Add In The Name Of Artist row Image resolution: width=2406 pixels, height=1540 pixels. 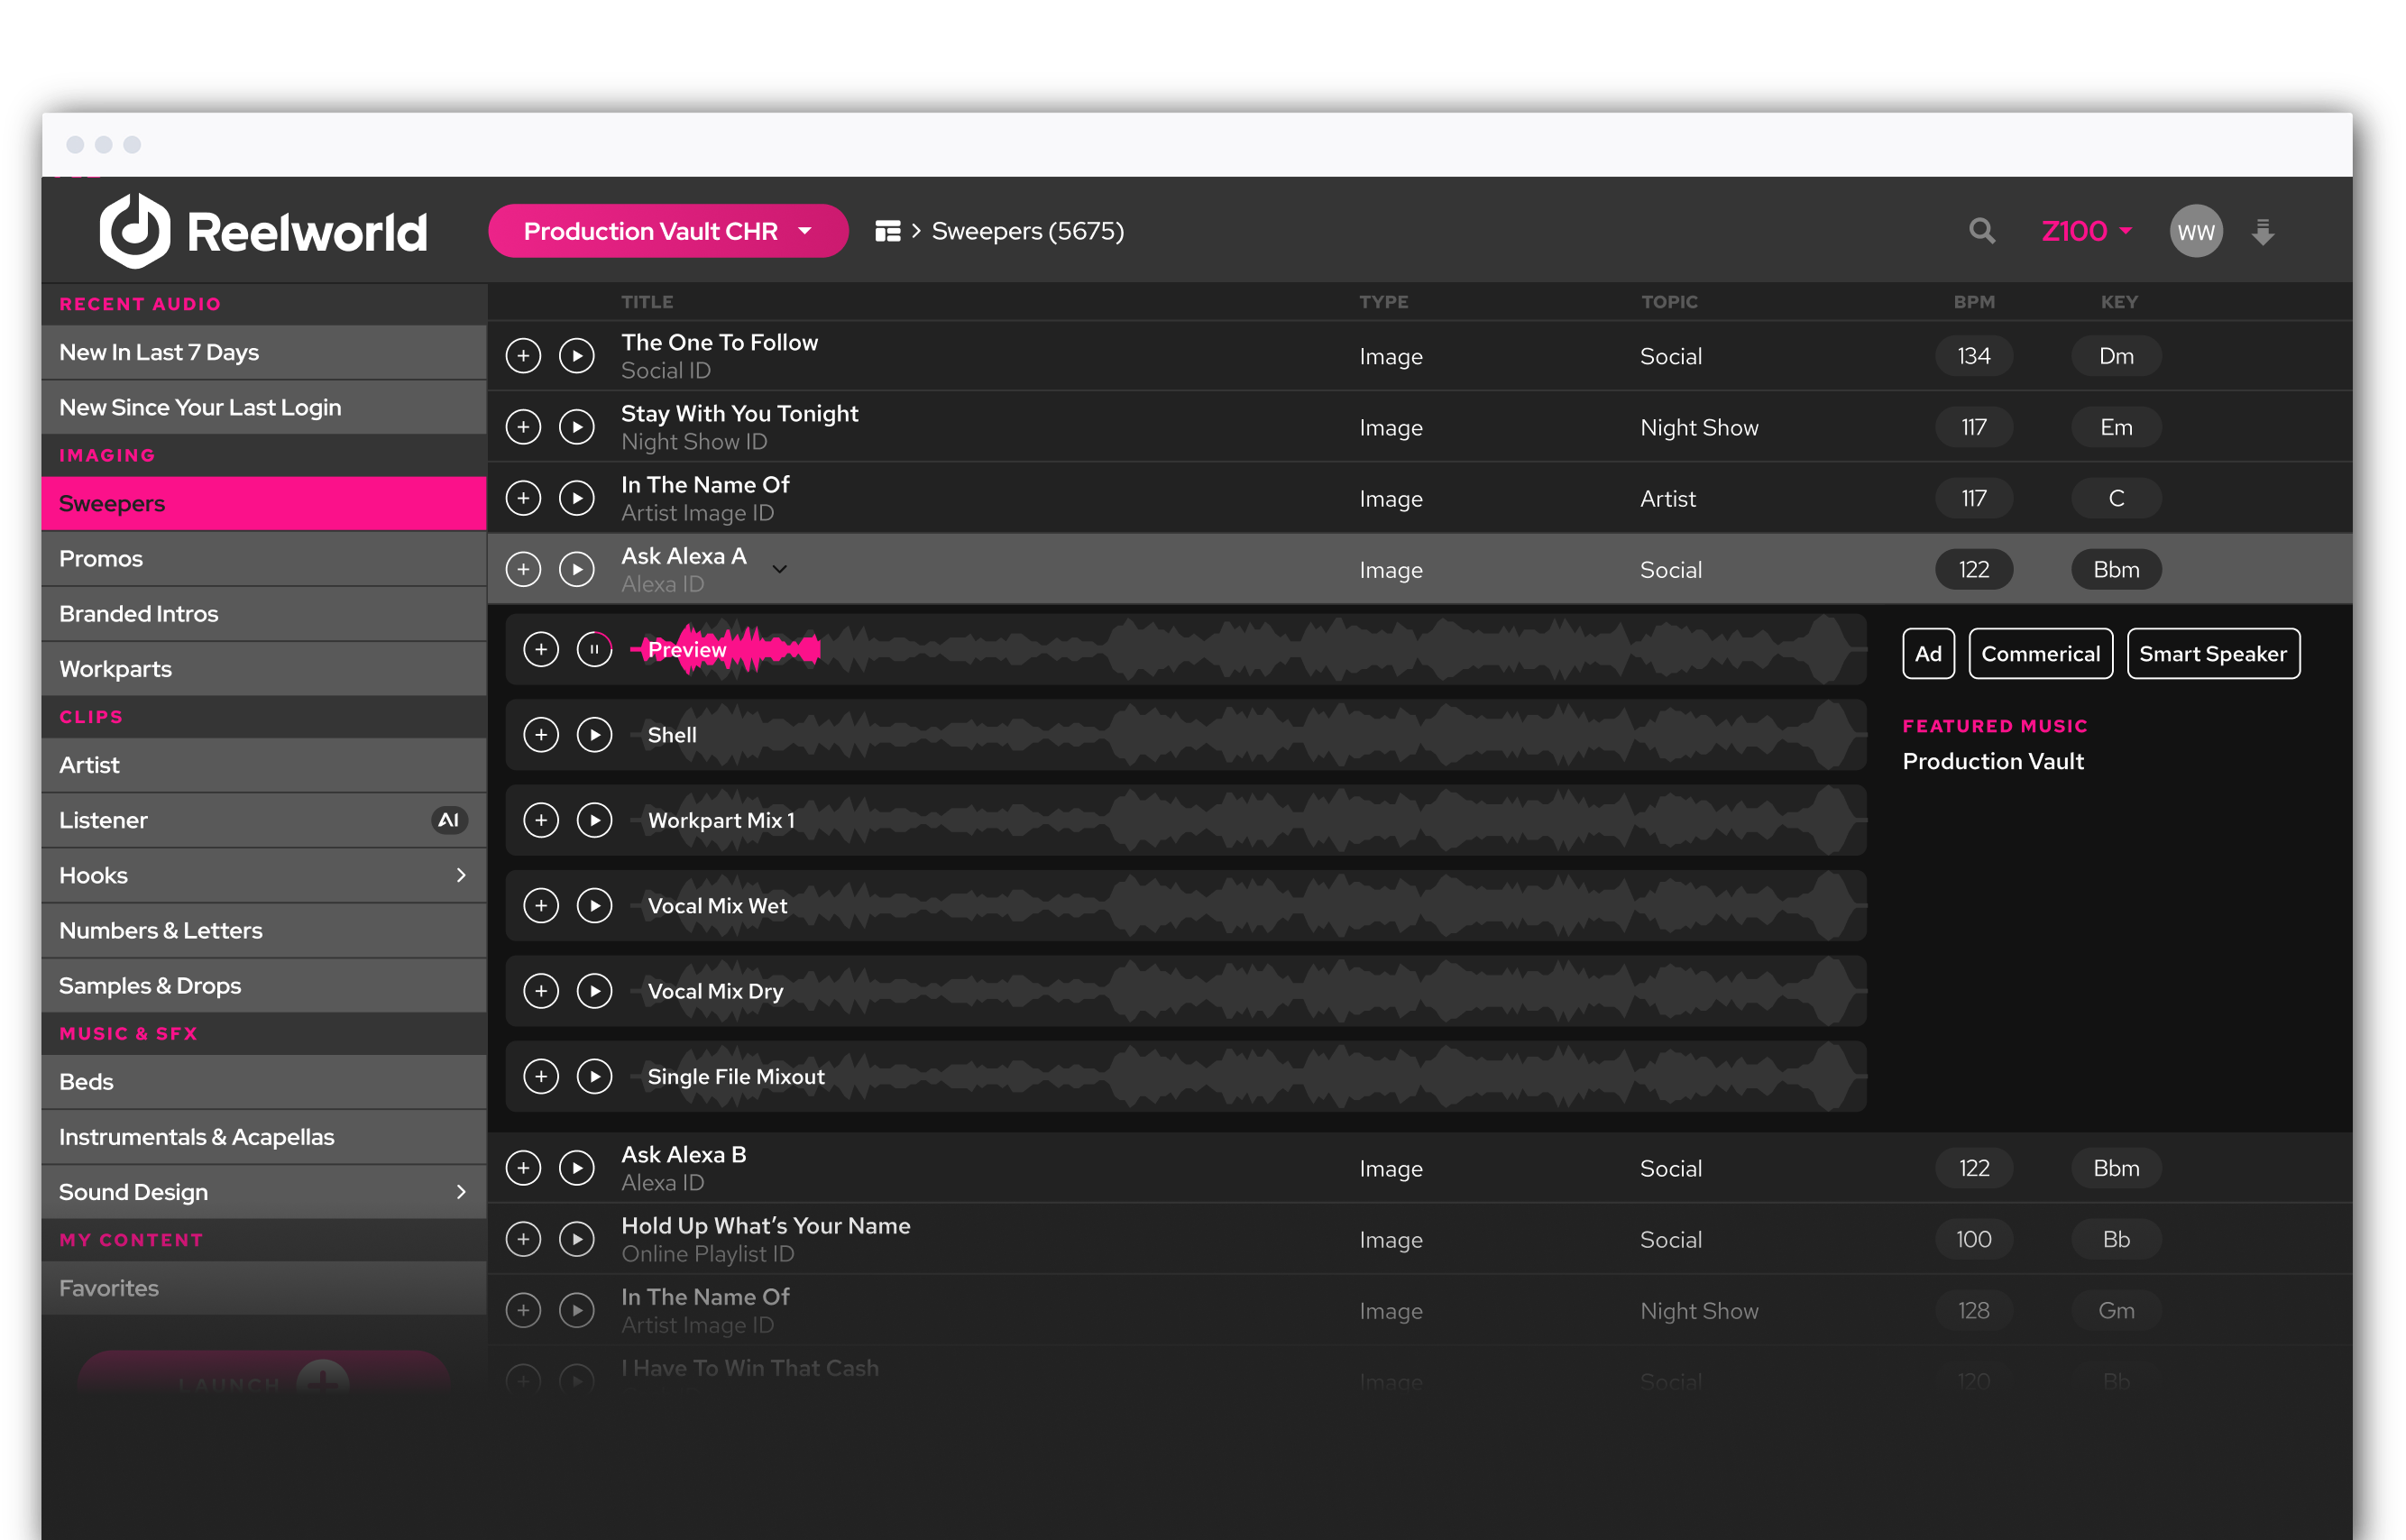tap(523, 498)
